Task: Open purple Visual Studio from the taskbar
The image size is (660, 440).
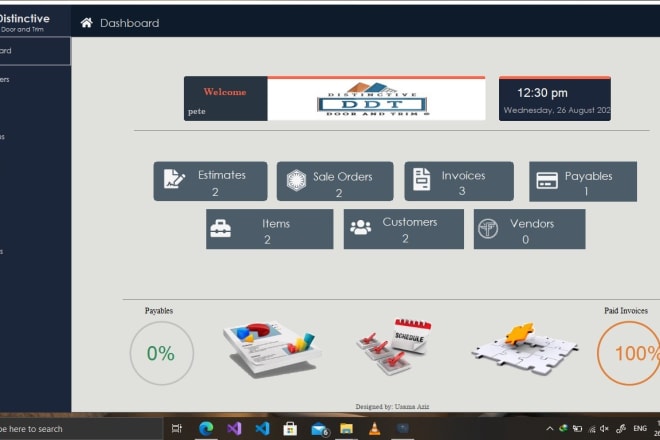Action: click(x=234, y=429)
